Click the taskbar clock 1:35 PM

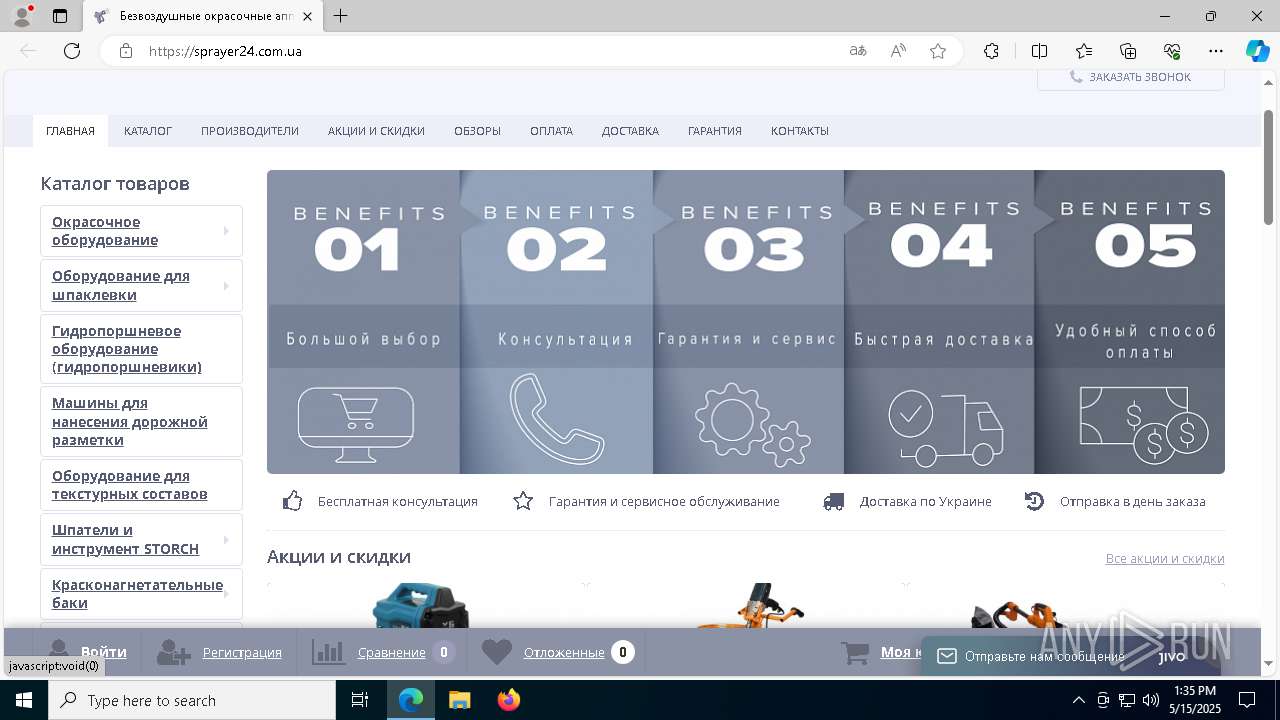(1195, 691)
